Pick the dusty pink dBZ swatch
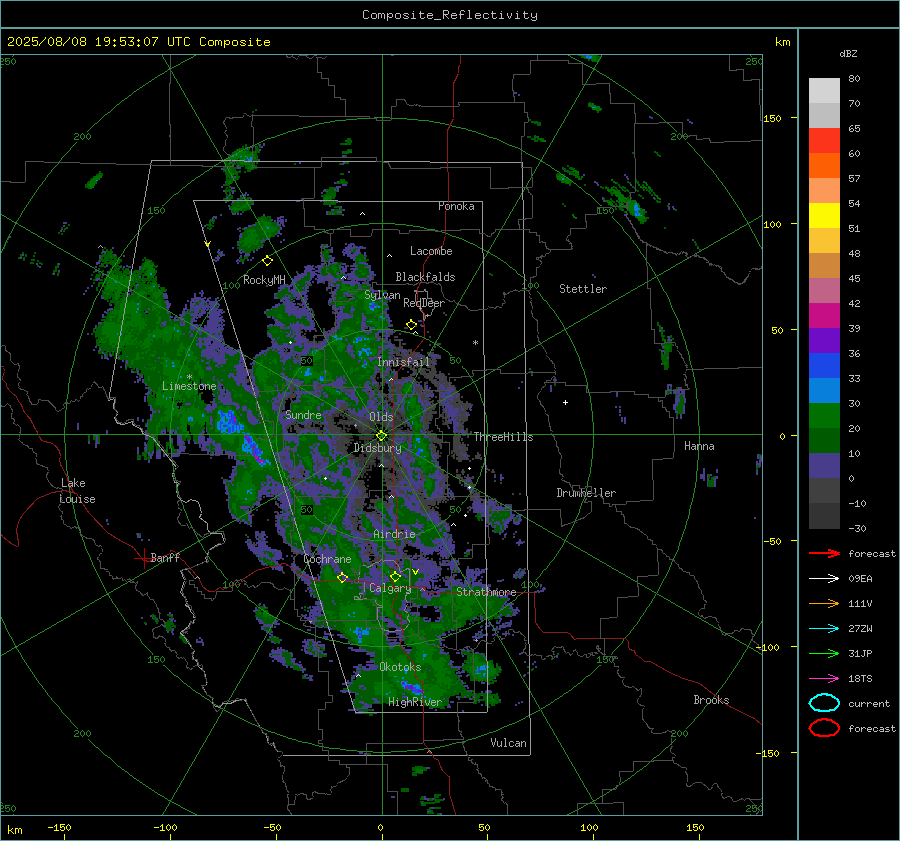The width and height of the screenshot is (900, 841). (824, 290)
